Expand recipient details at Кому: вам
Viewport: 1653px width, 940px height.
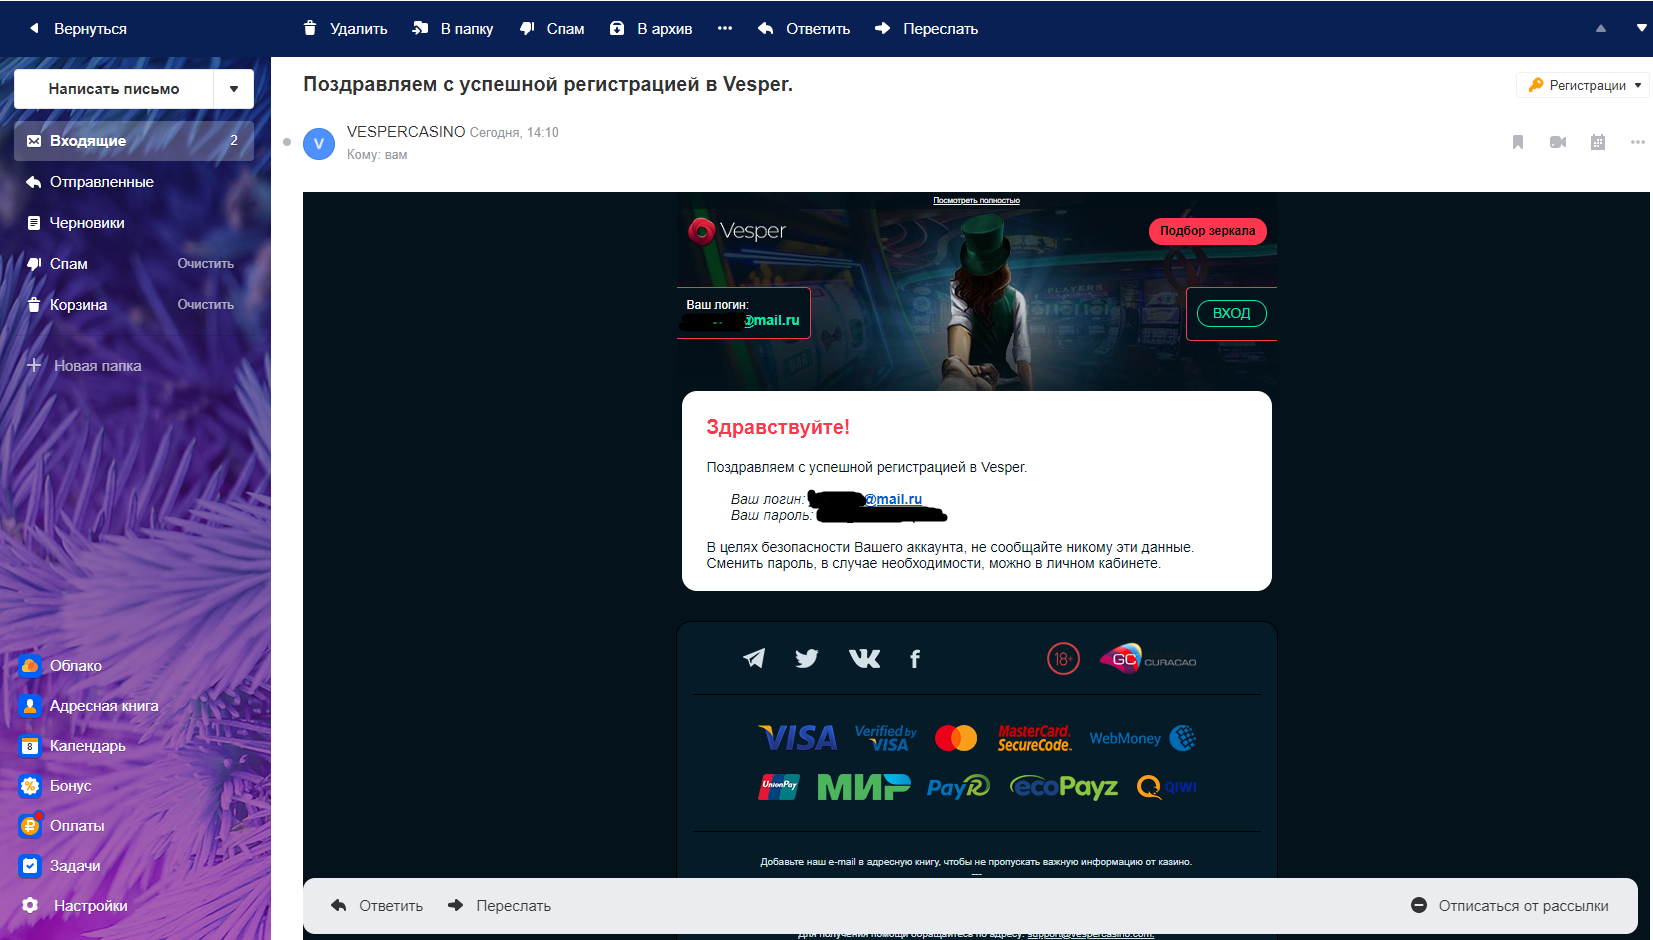377,155
